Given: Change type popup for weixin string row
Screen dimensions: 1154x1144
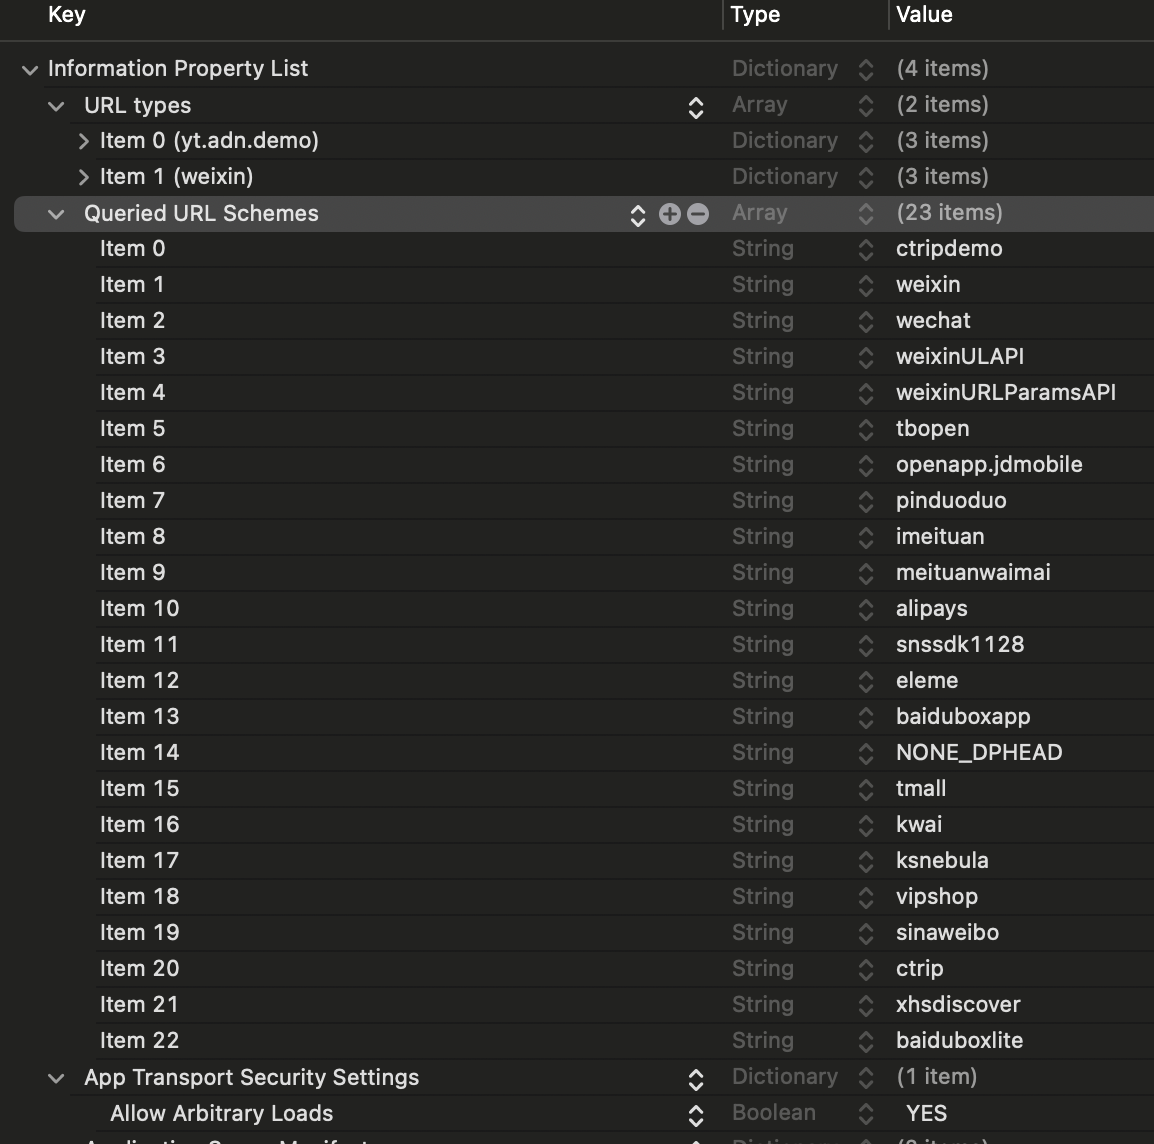Looking at the screenshot, I should (866, 286).
